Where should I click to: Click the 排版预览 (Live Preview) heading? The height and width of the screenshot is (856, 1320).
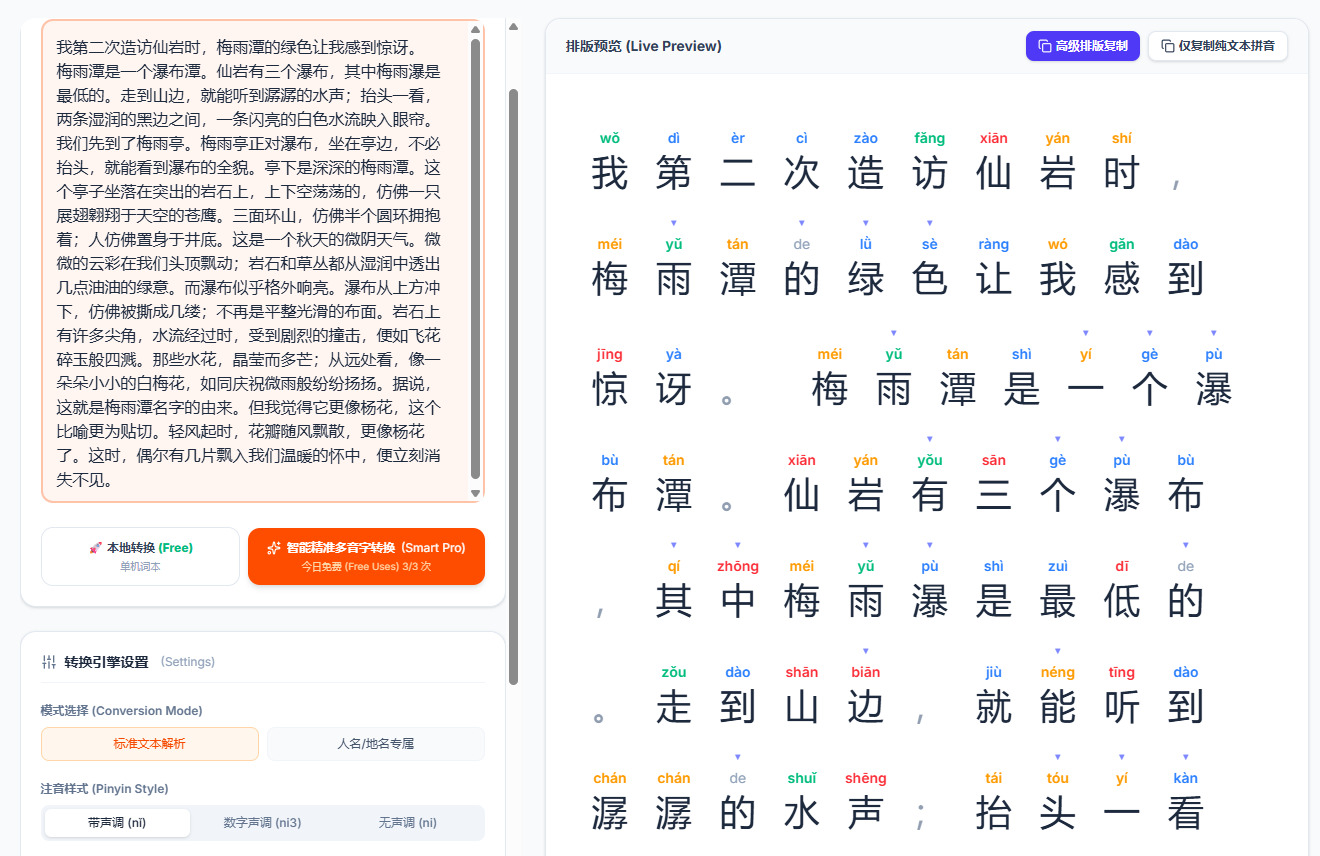(643, 46)
